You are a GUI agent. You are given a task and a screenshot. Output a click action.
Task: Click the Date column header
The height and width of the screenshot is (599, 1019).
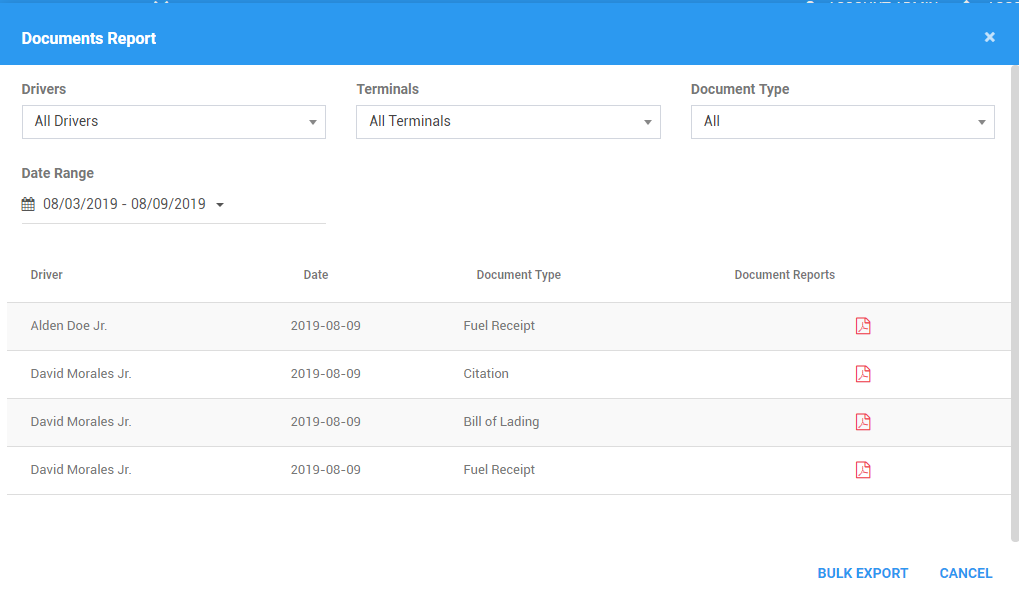click(316, 275)
